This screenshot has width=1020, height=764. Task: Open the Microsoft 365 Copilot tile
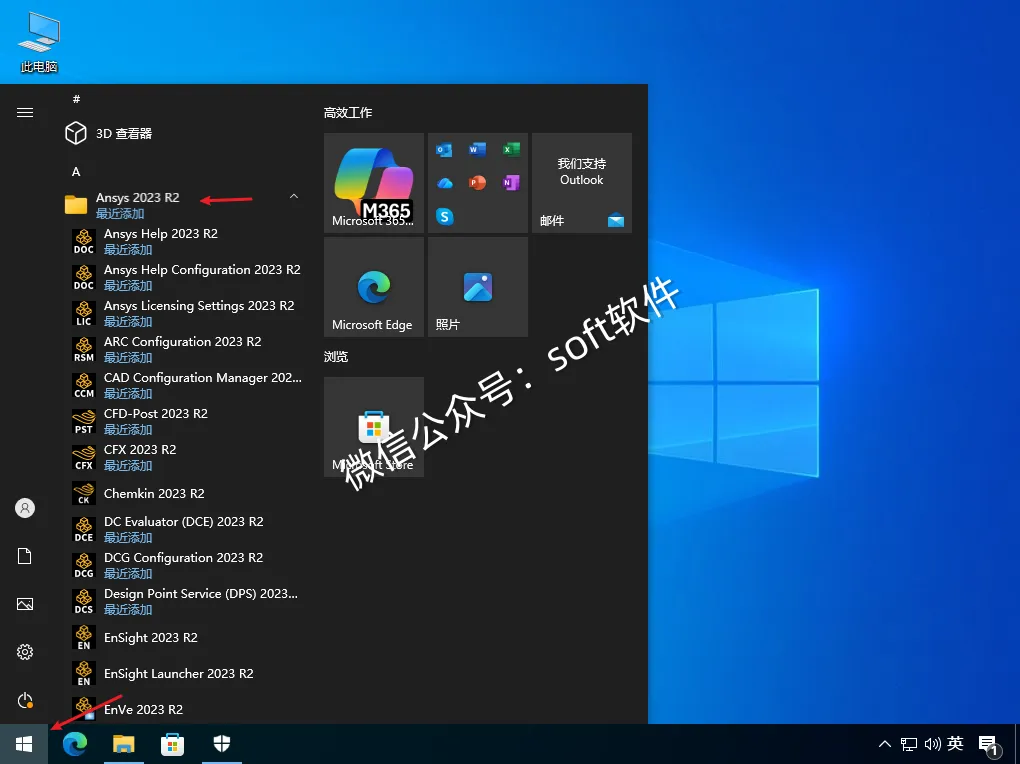(x=374, y=183)
